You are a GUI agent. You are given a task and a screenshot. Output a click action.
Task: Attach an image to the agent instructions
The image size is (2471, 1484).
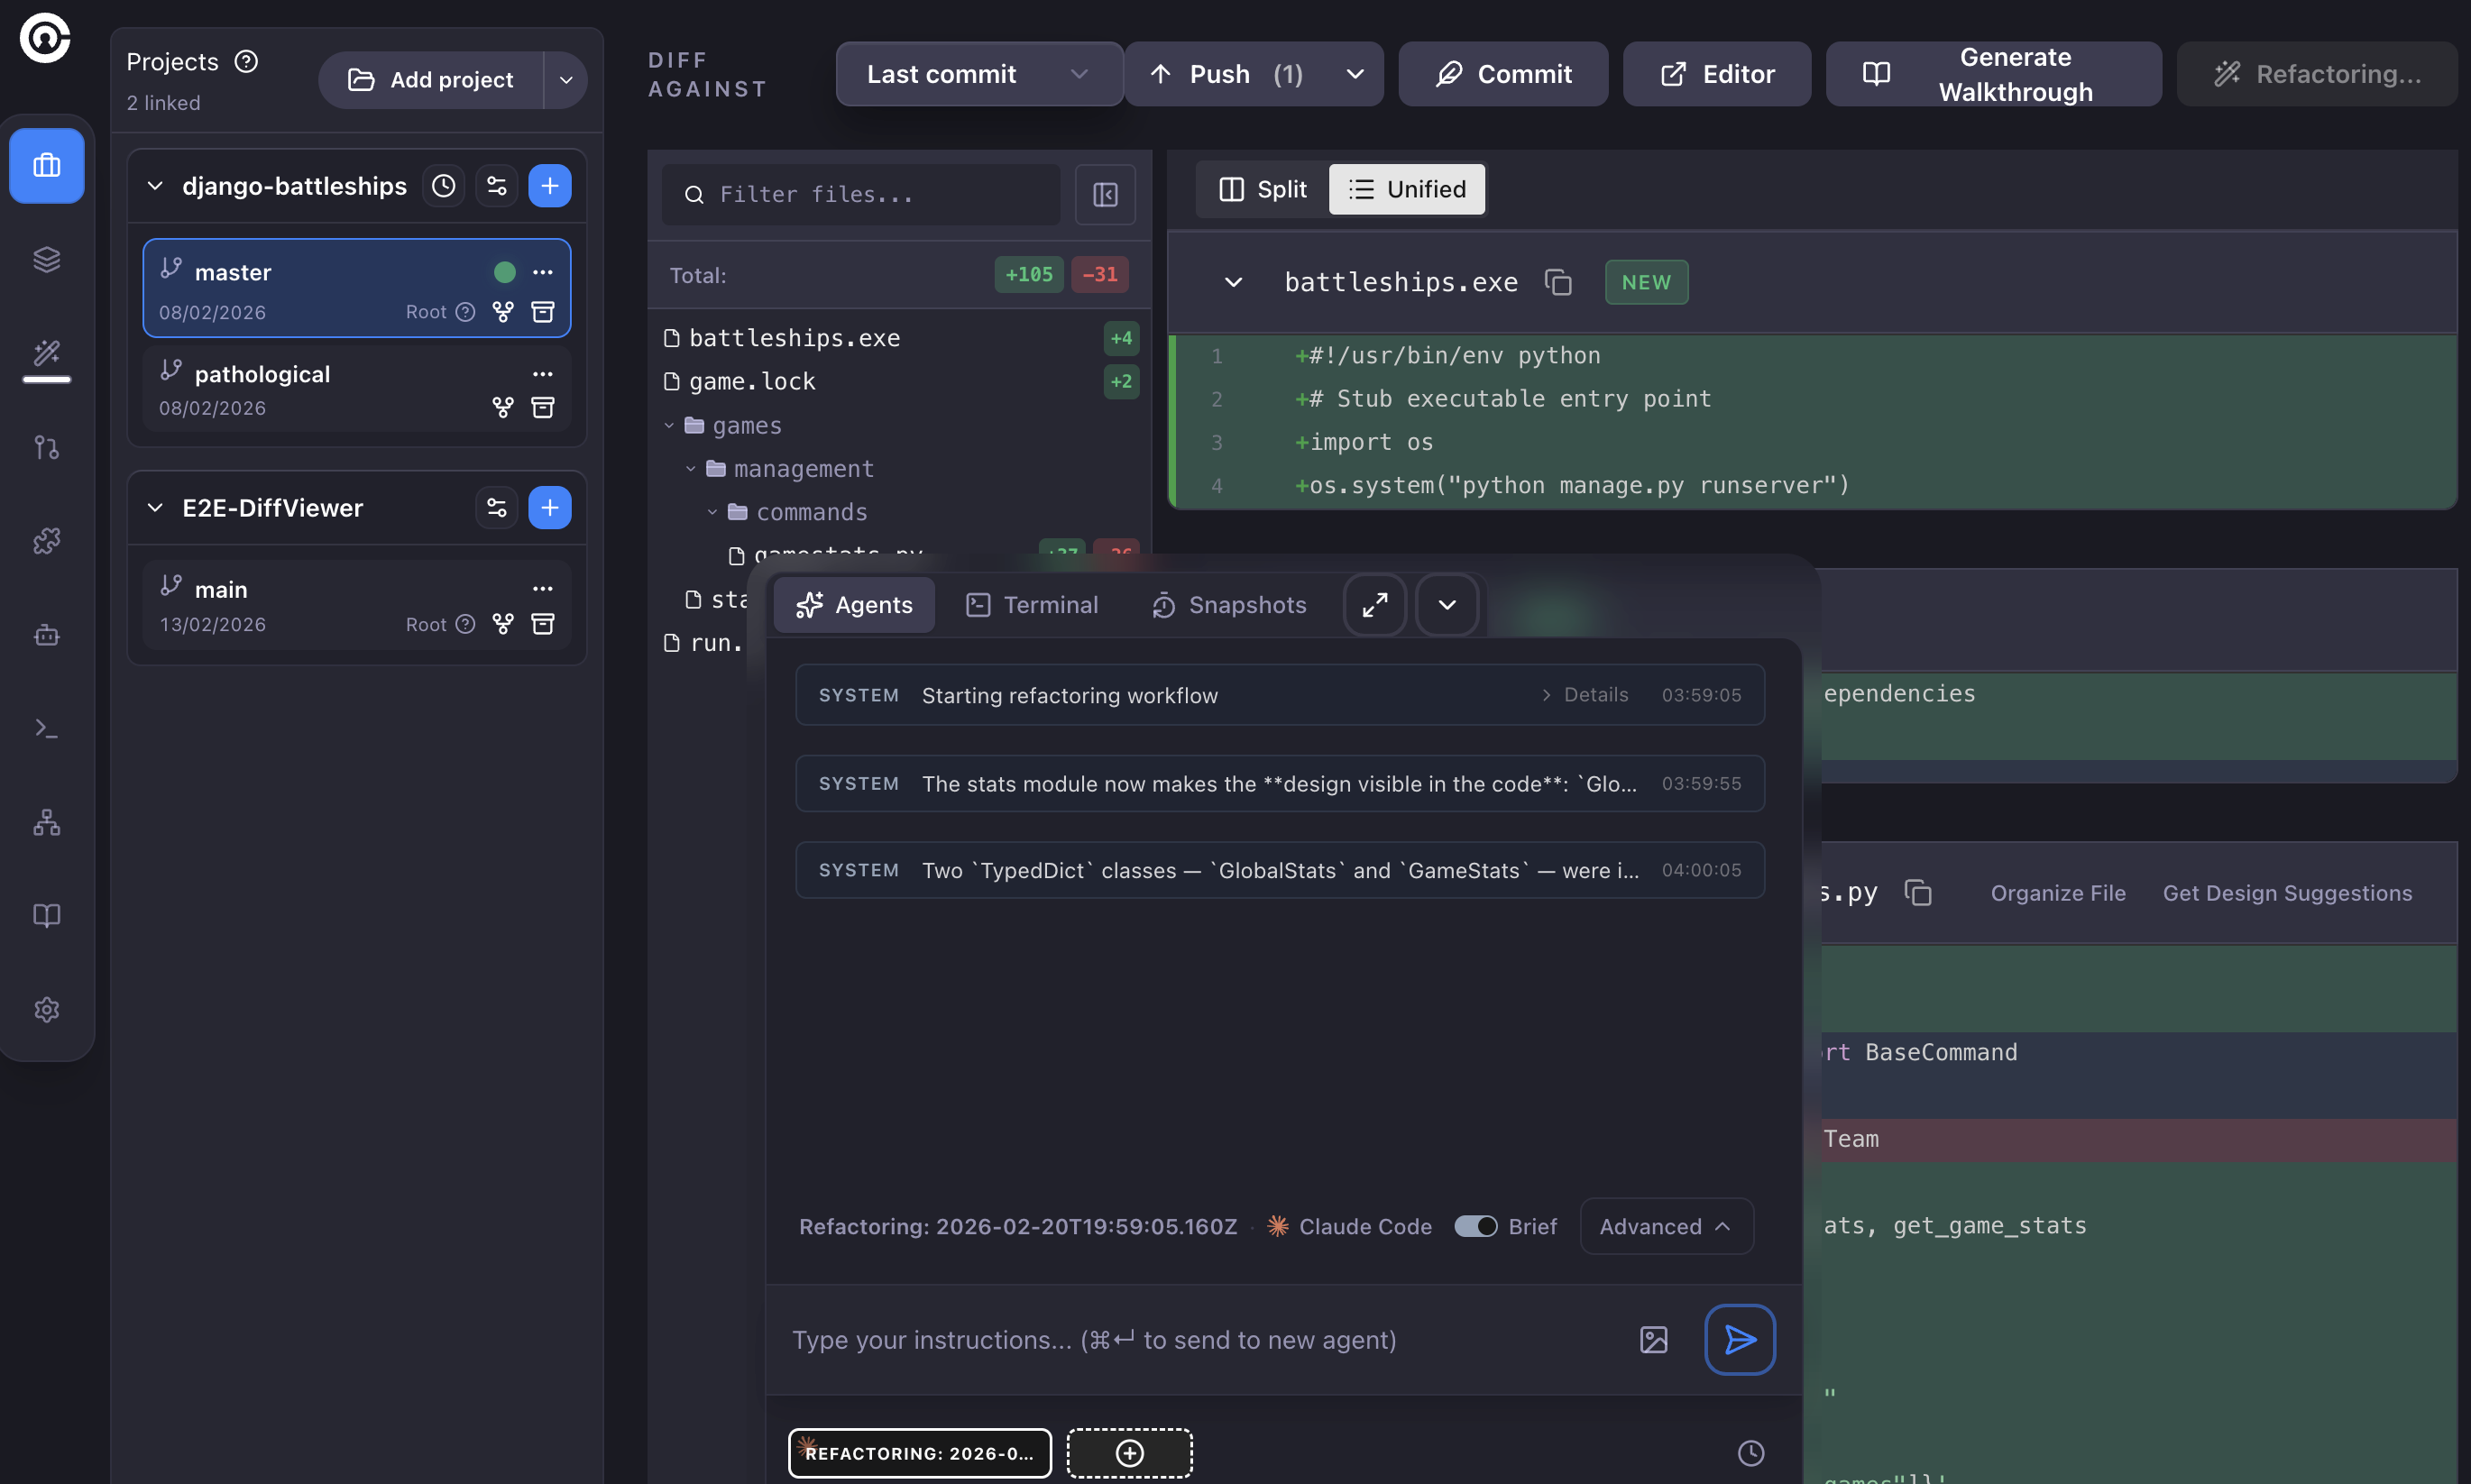(1654, 1340)
